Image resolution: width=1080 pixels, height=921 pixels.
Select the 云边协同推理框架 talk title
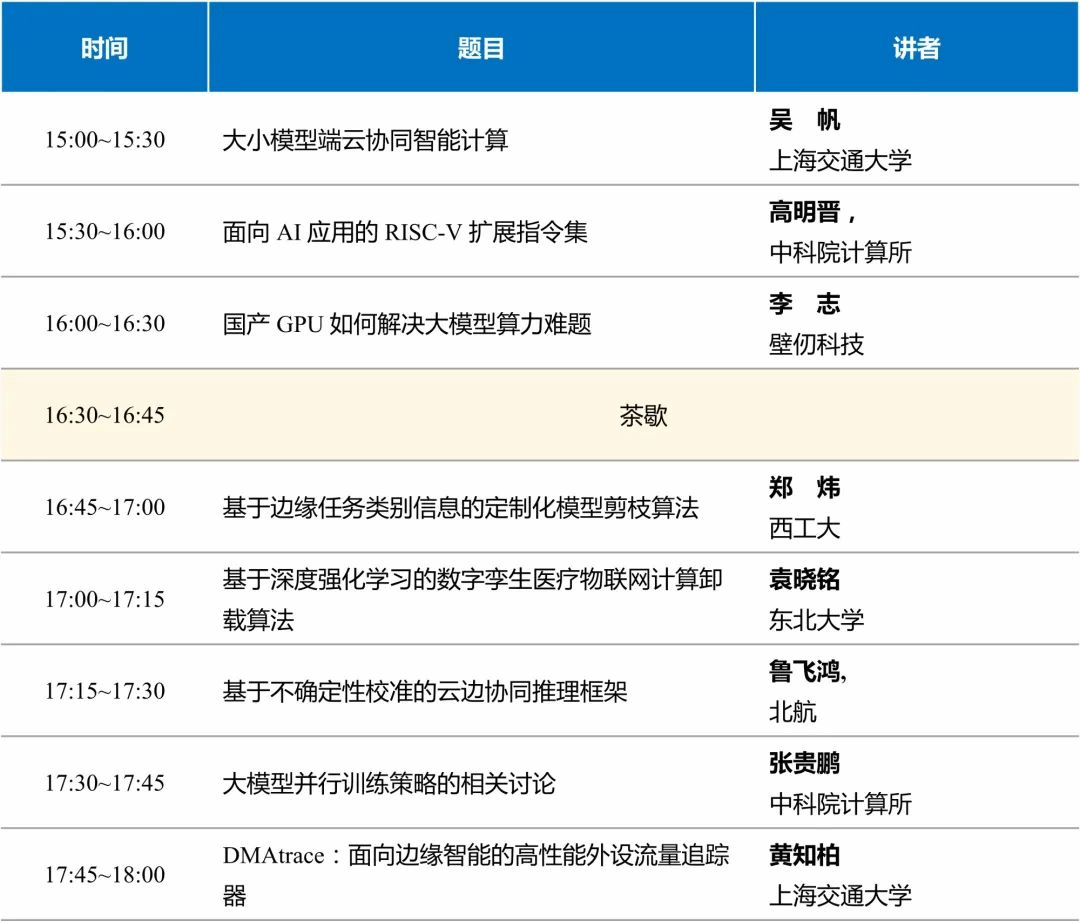tap(424, 691)
